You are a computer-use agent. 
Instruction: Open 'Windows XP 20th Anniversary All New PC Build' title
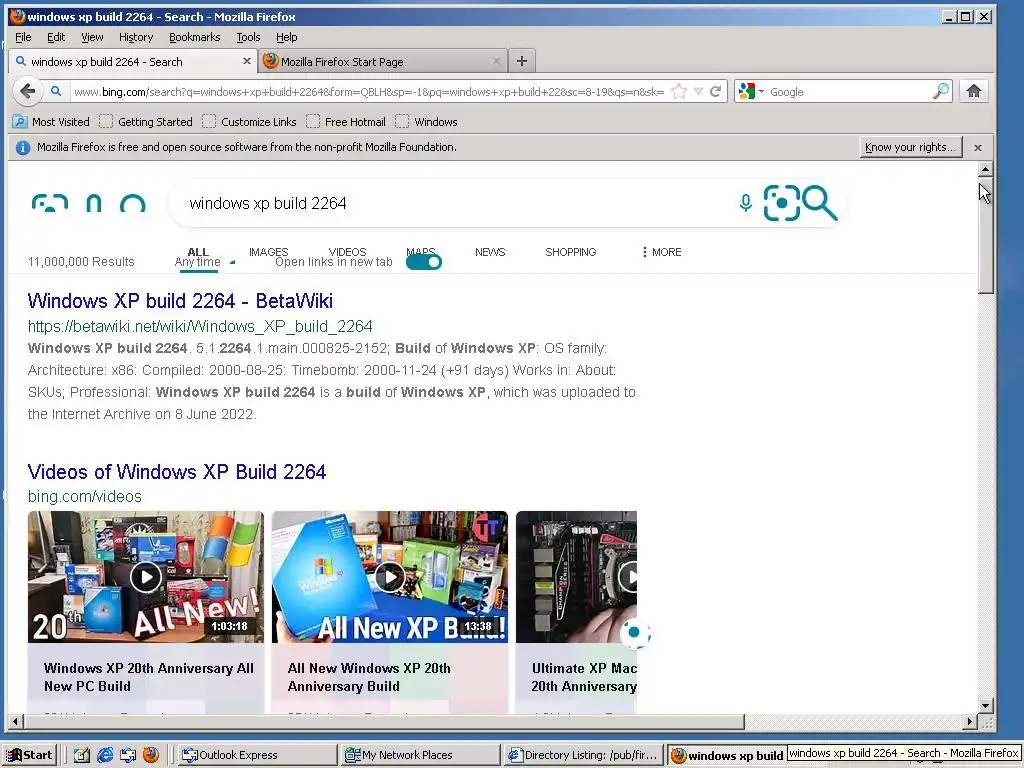click(x=148, y=677)
